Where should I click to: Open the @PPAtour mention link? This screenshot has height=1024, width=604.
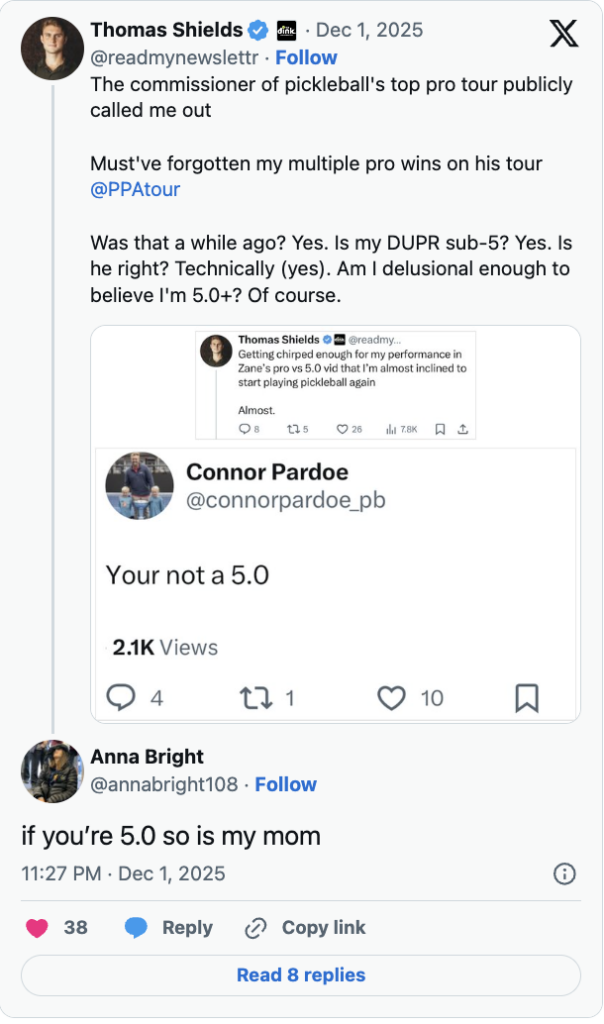135,189
